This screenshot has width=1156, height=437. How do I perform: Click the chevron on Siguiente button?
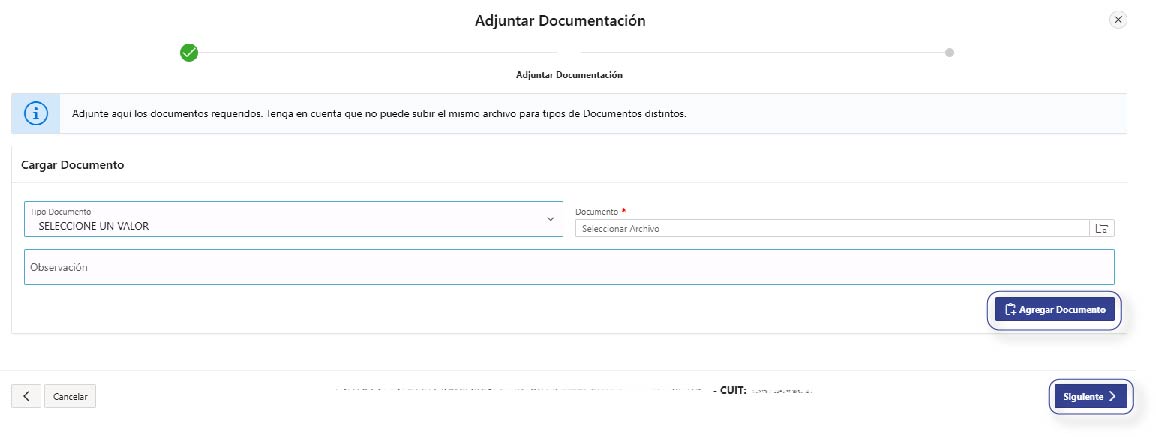[1113, 397]
